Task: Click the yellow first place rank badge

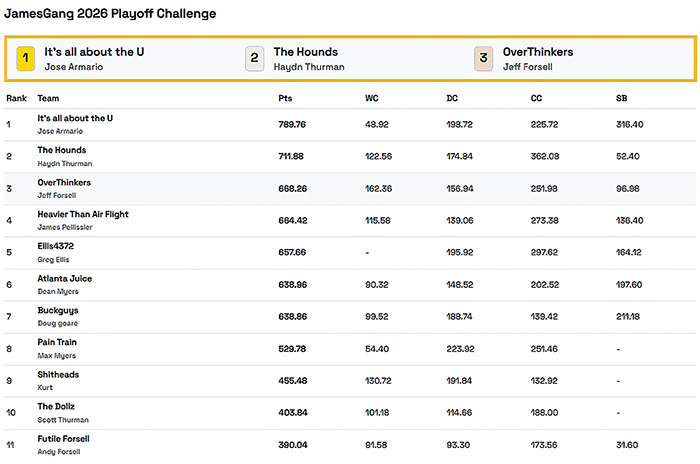Action: tap(25, 58)
